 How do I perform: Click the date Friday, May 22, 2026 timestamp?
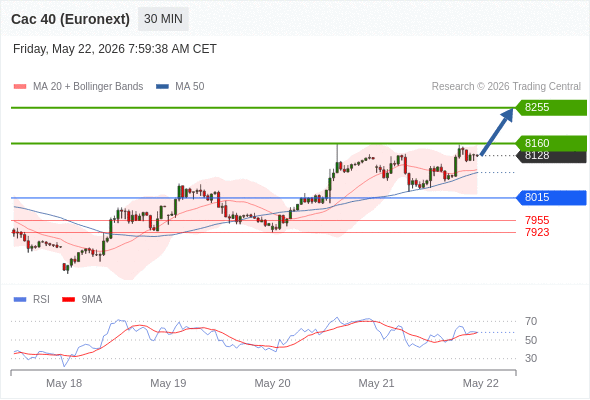115,49
